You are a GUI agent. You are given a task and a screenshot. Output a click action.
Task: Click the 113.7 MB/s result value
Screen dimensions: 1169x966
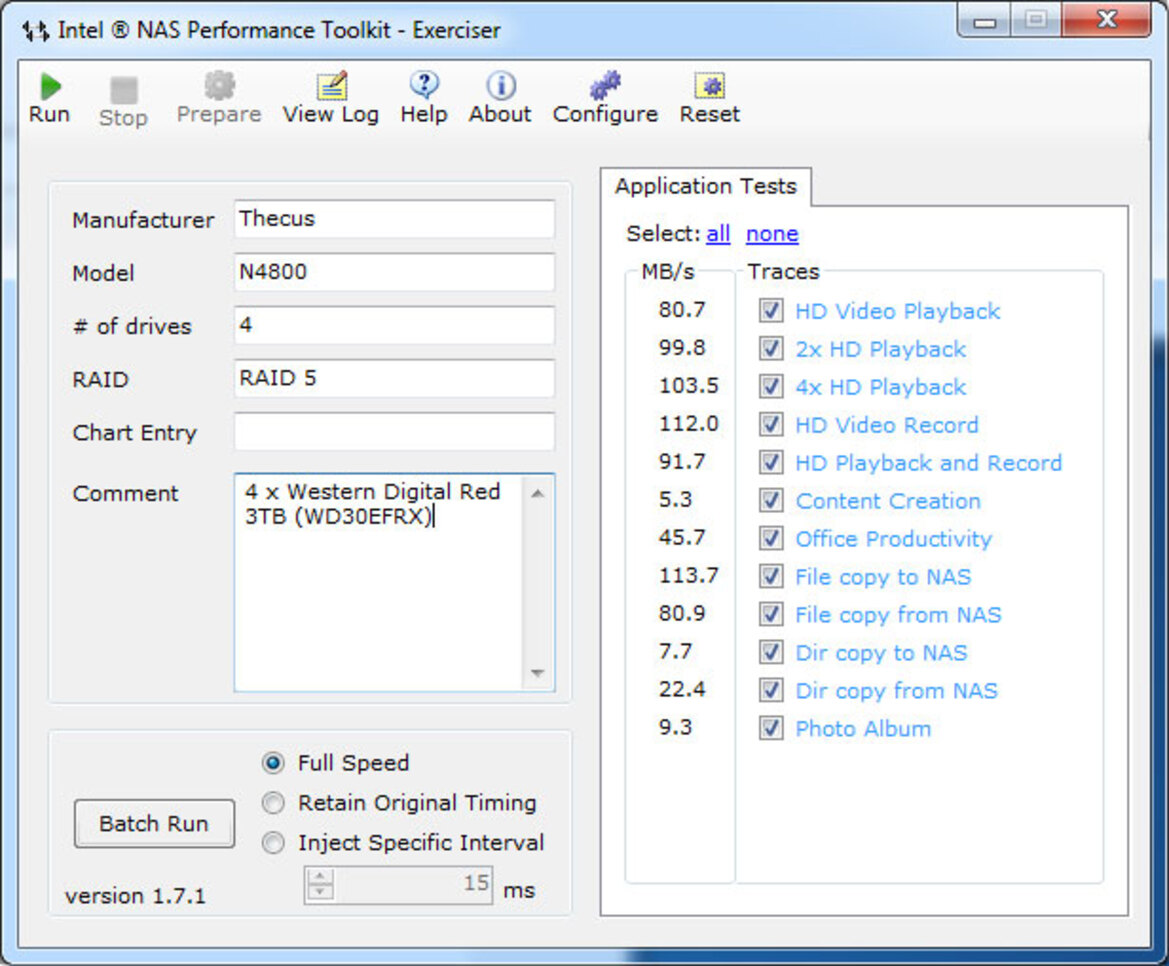(x=688, y=575)
